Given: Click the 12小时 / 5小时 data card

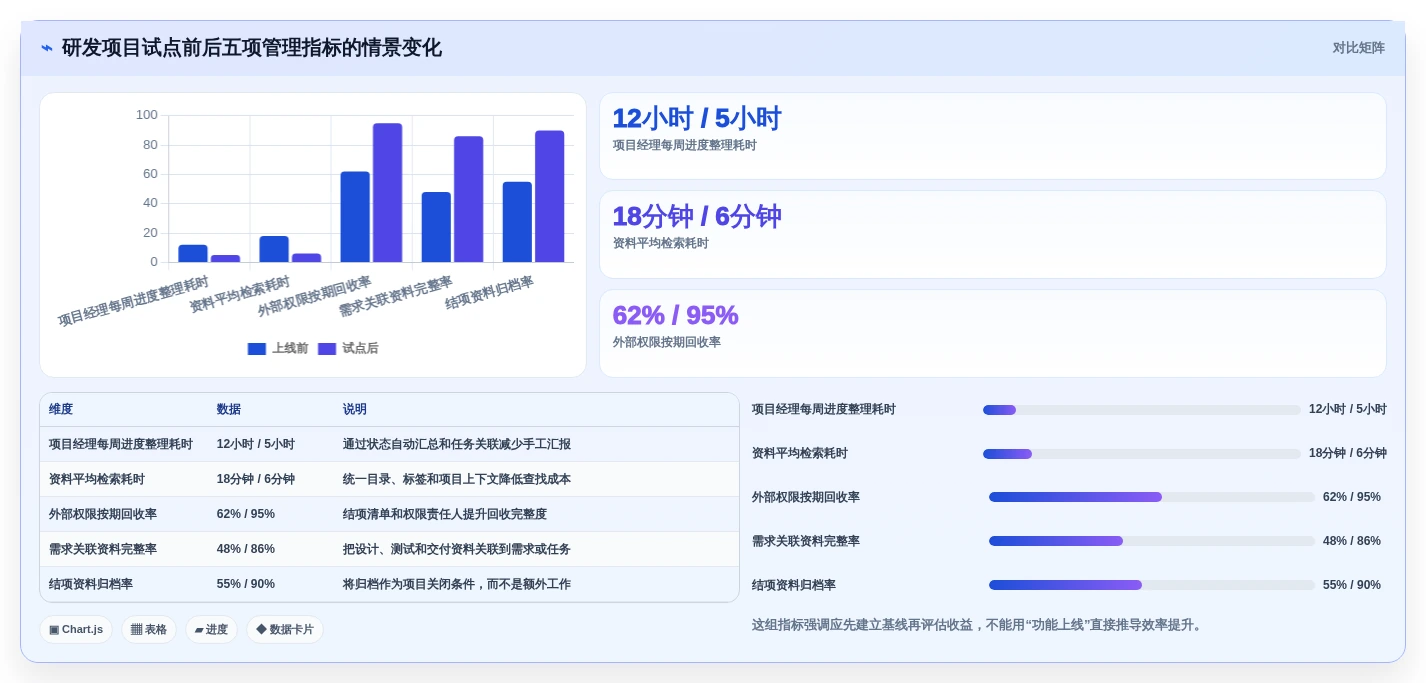Looking at the screenshot, I should tap(992, 136).
